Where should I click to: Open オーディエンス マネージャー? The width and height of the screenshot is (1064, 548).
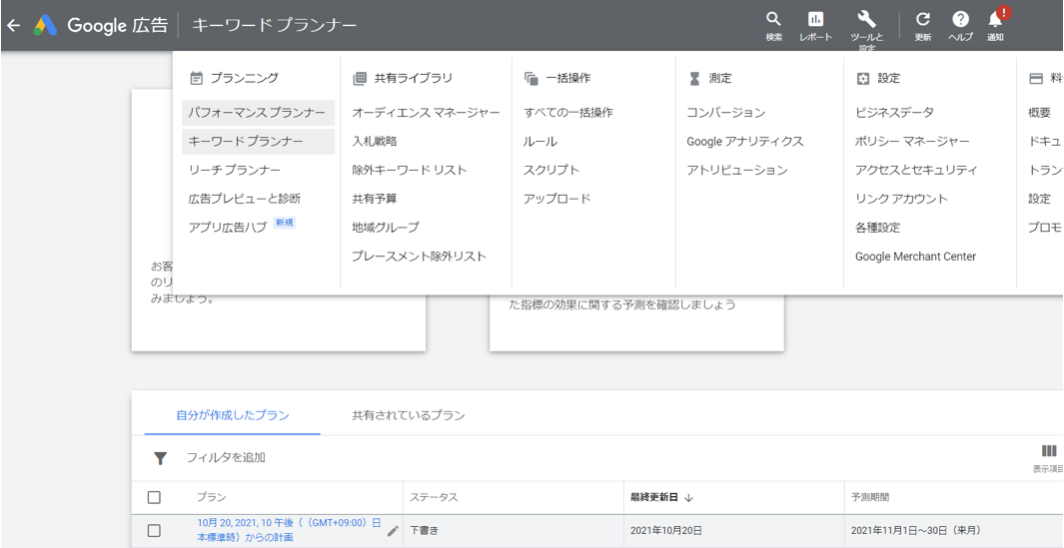[426, 113]
